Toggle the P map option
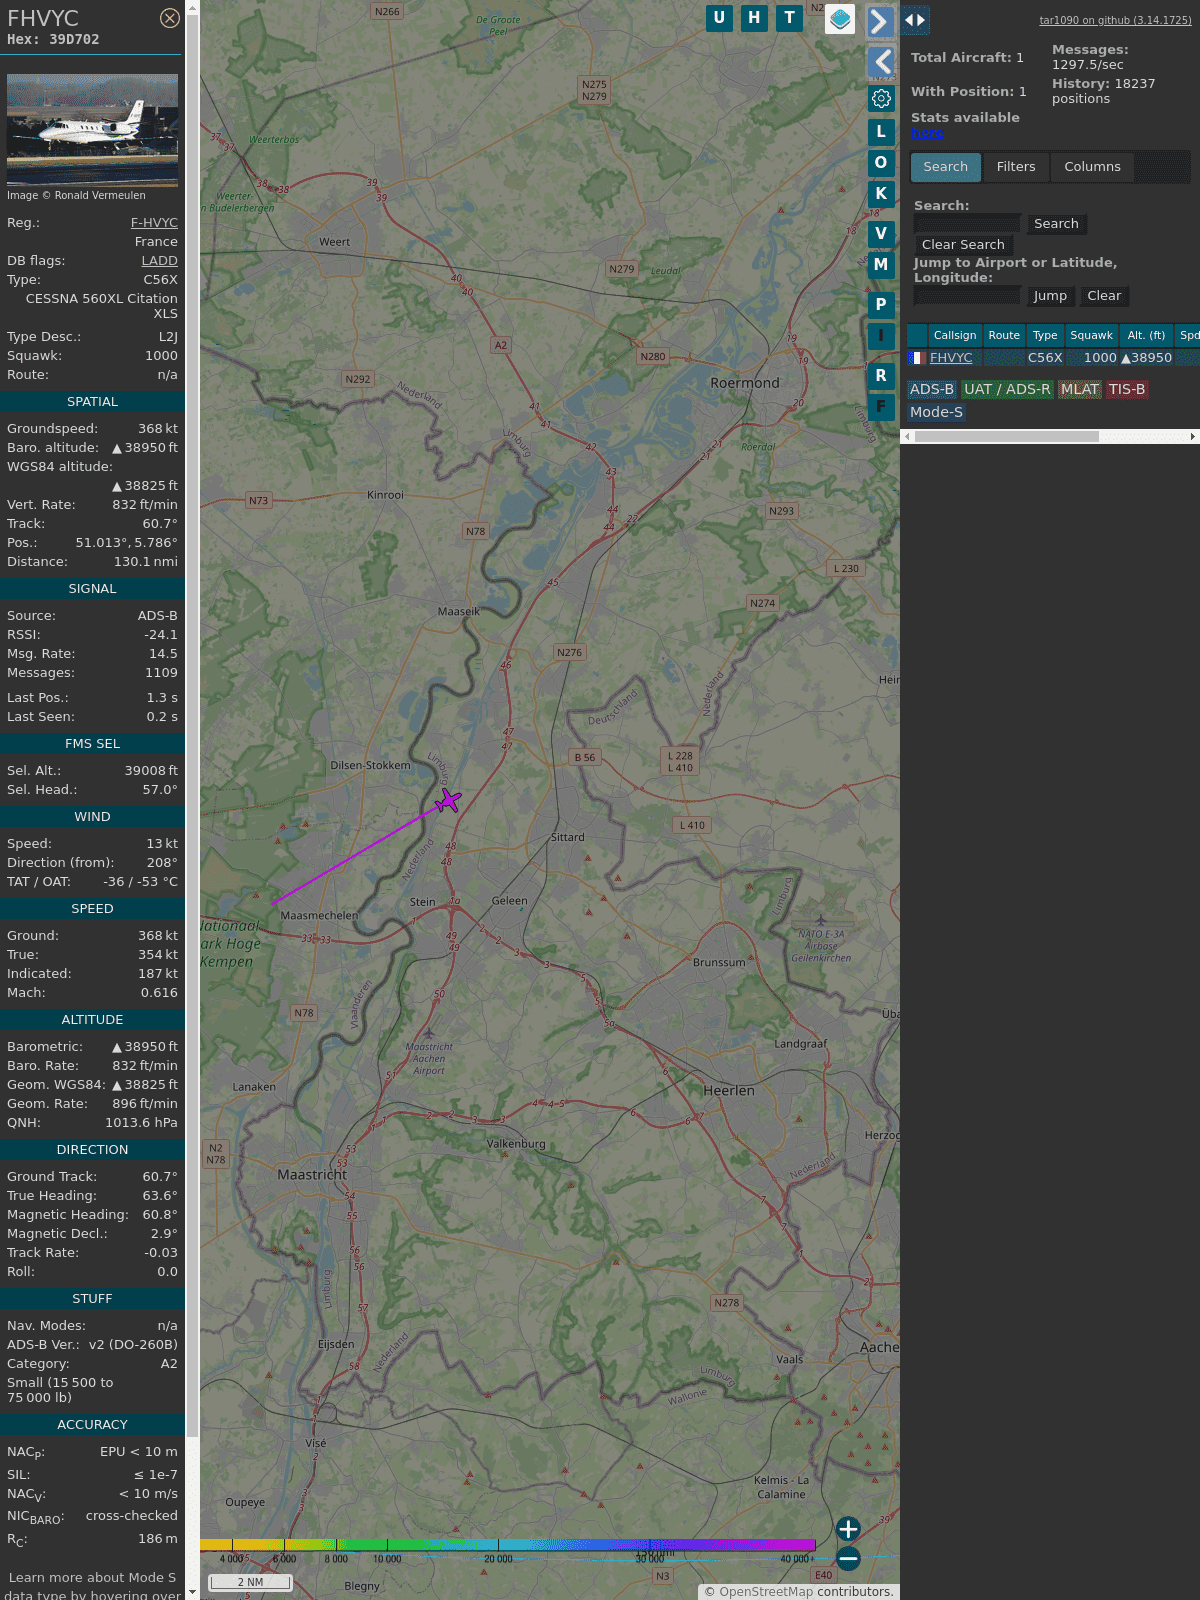 (881, 305)
